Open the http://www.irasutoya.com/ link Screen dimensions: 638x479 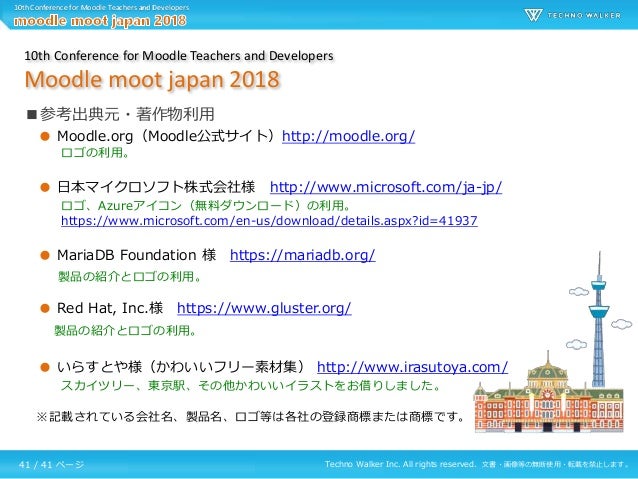(412, 367)
